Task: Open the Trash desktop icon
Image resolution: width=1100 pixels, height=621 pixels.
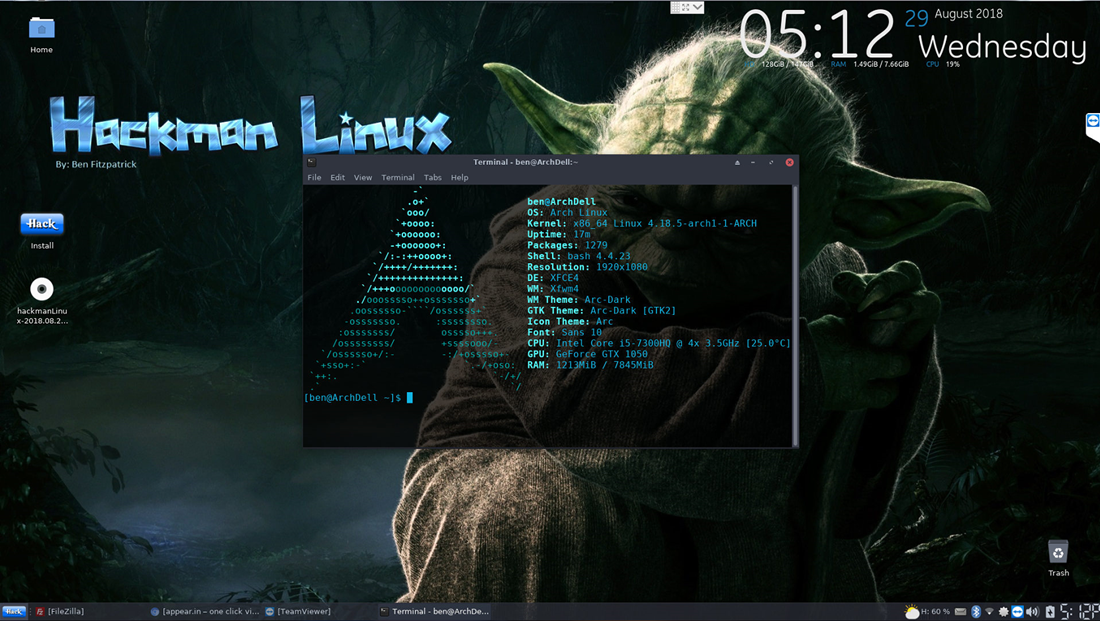Action: [1058, 558]
